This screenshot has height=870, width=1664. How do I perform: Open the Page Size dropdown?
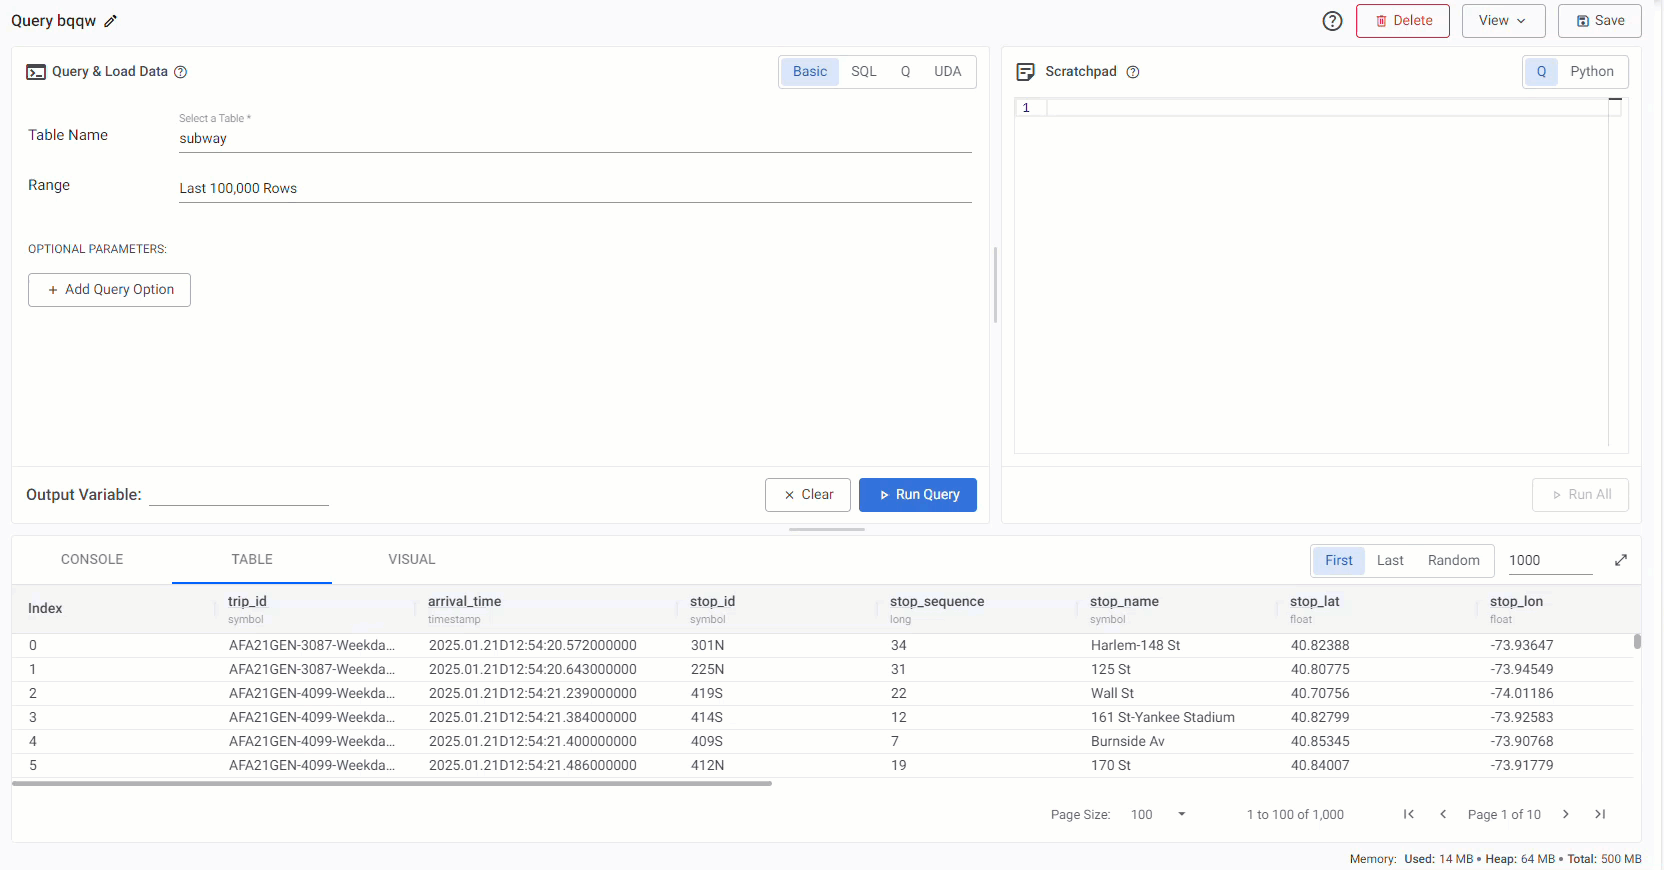(1159, 815)
